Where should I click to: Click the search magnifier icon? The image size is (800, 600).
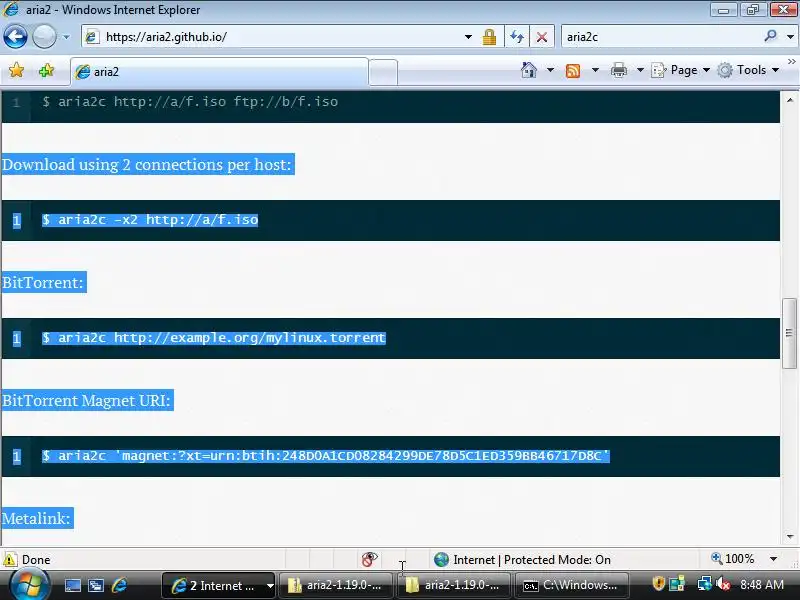(x=770, y=36)
